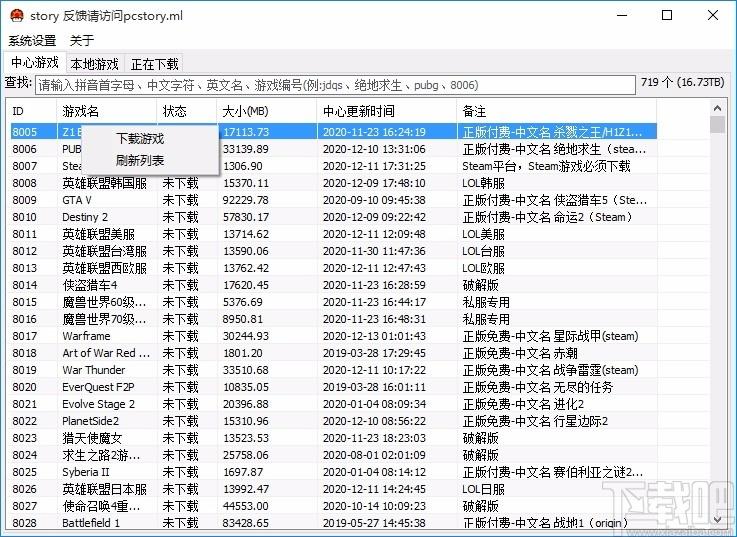Select the 英雄联盟西欧服 game row
This screenshot has width=737, height=537.
[x=333, y=268]
